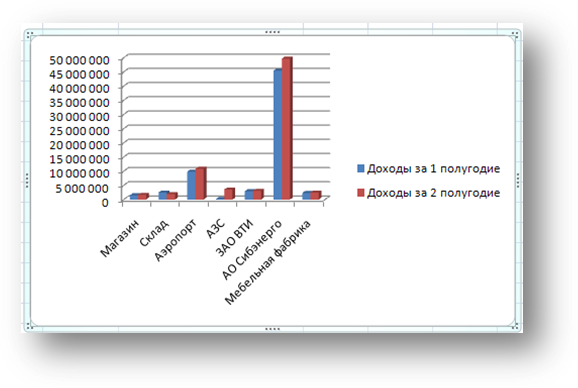This screenshot has width=578, height=388.
Task: Click the top-right corner chart handle
Action: click(515, 35)
